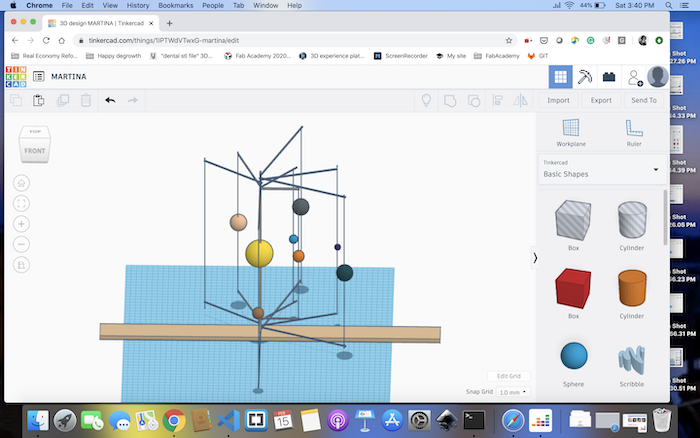Select the Ruler tool
This screenshot has height=438, width=700.
[x=633, y=133]
